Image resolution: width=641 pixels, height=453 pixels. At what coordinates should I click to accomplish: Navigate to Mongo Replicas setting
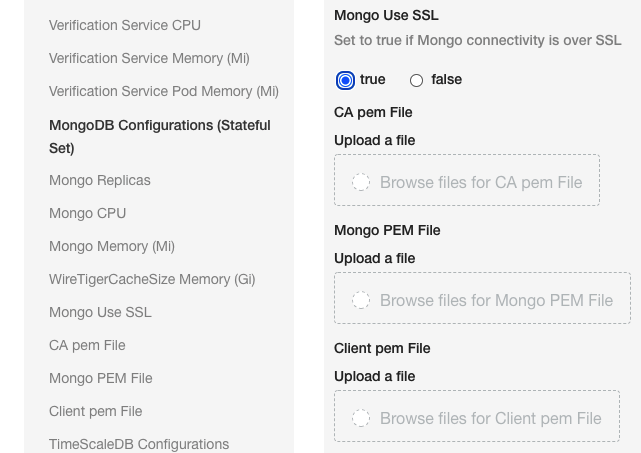point(100,180)
